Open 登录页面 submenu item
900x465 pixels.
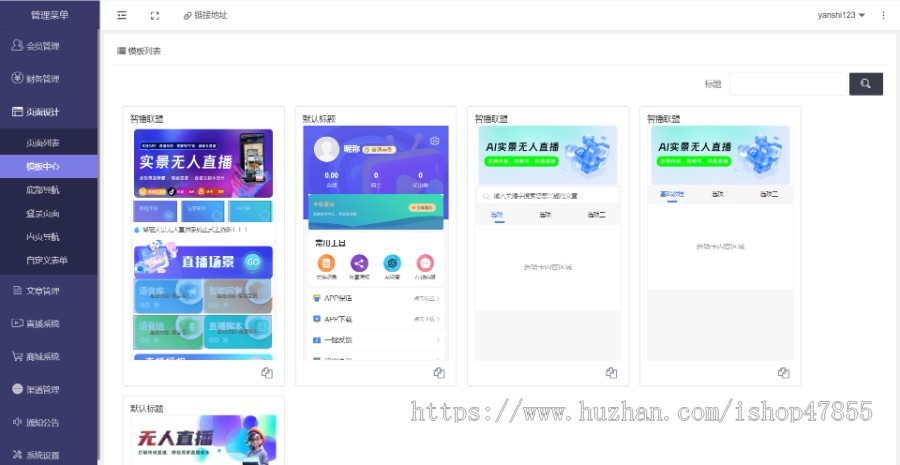point(49,214)
